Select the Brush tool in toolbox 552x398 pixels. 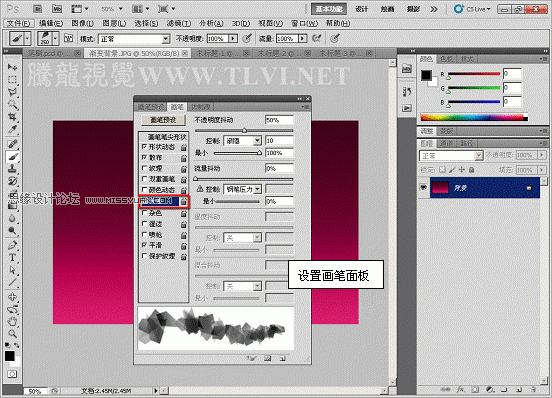pos(12,157)
